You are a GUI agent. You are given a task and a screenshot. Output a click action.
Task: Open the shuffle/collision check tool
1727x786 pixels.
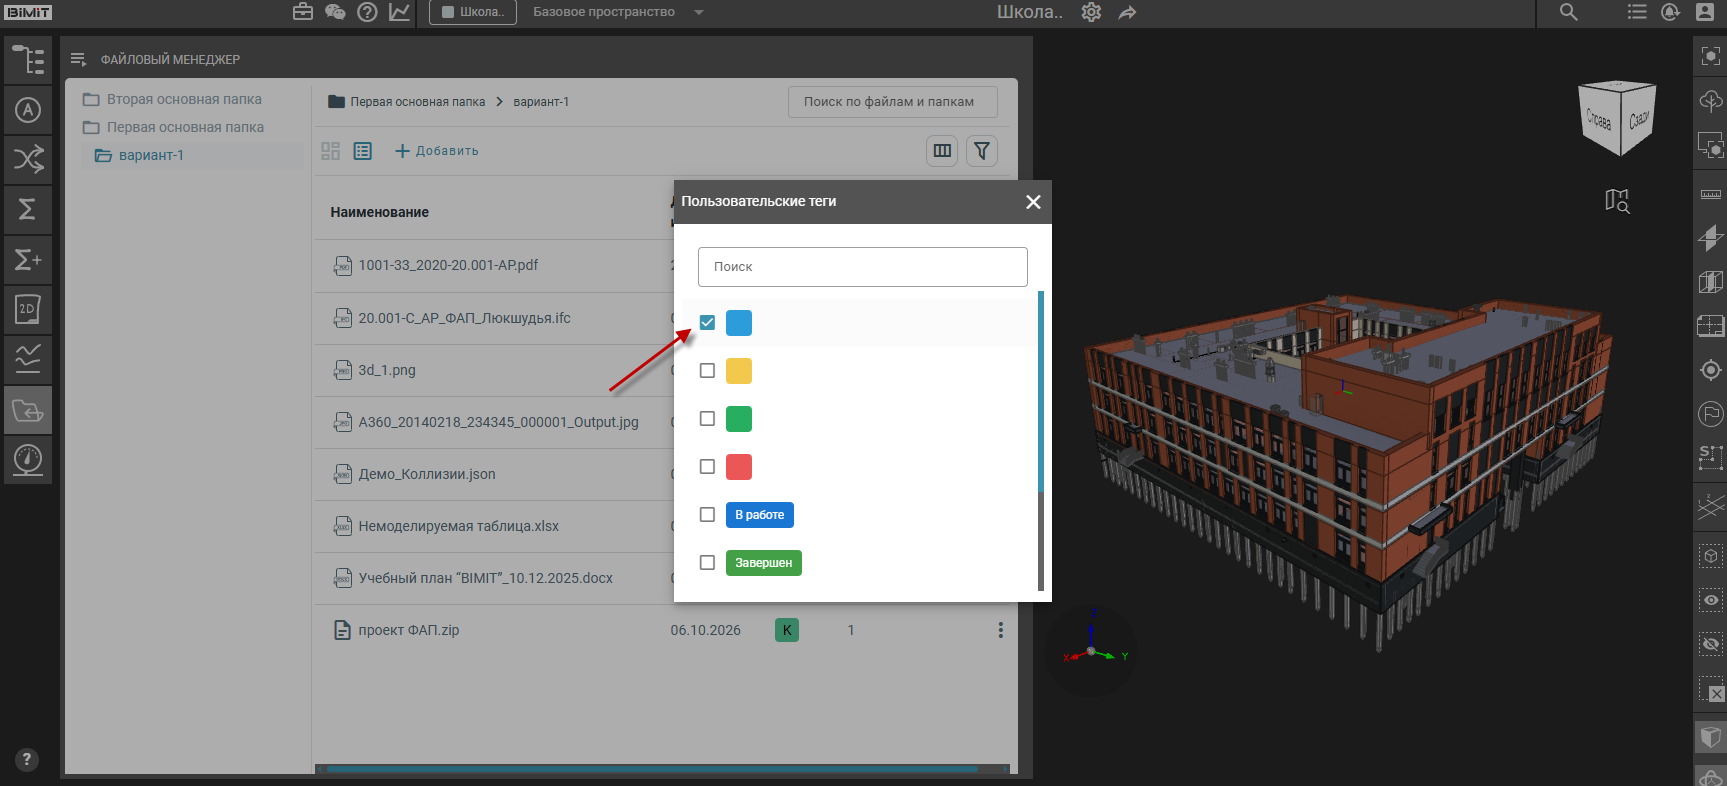pyautogui.click(x=28, y=159)
